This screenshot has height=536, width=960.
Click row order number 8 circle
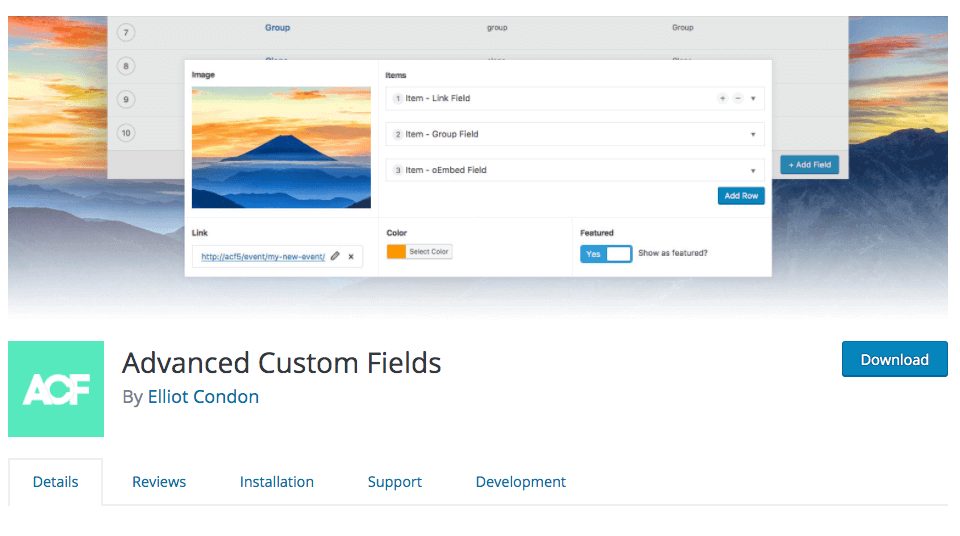126,66
